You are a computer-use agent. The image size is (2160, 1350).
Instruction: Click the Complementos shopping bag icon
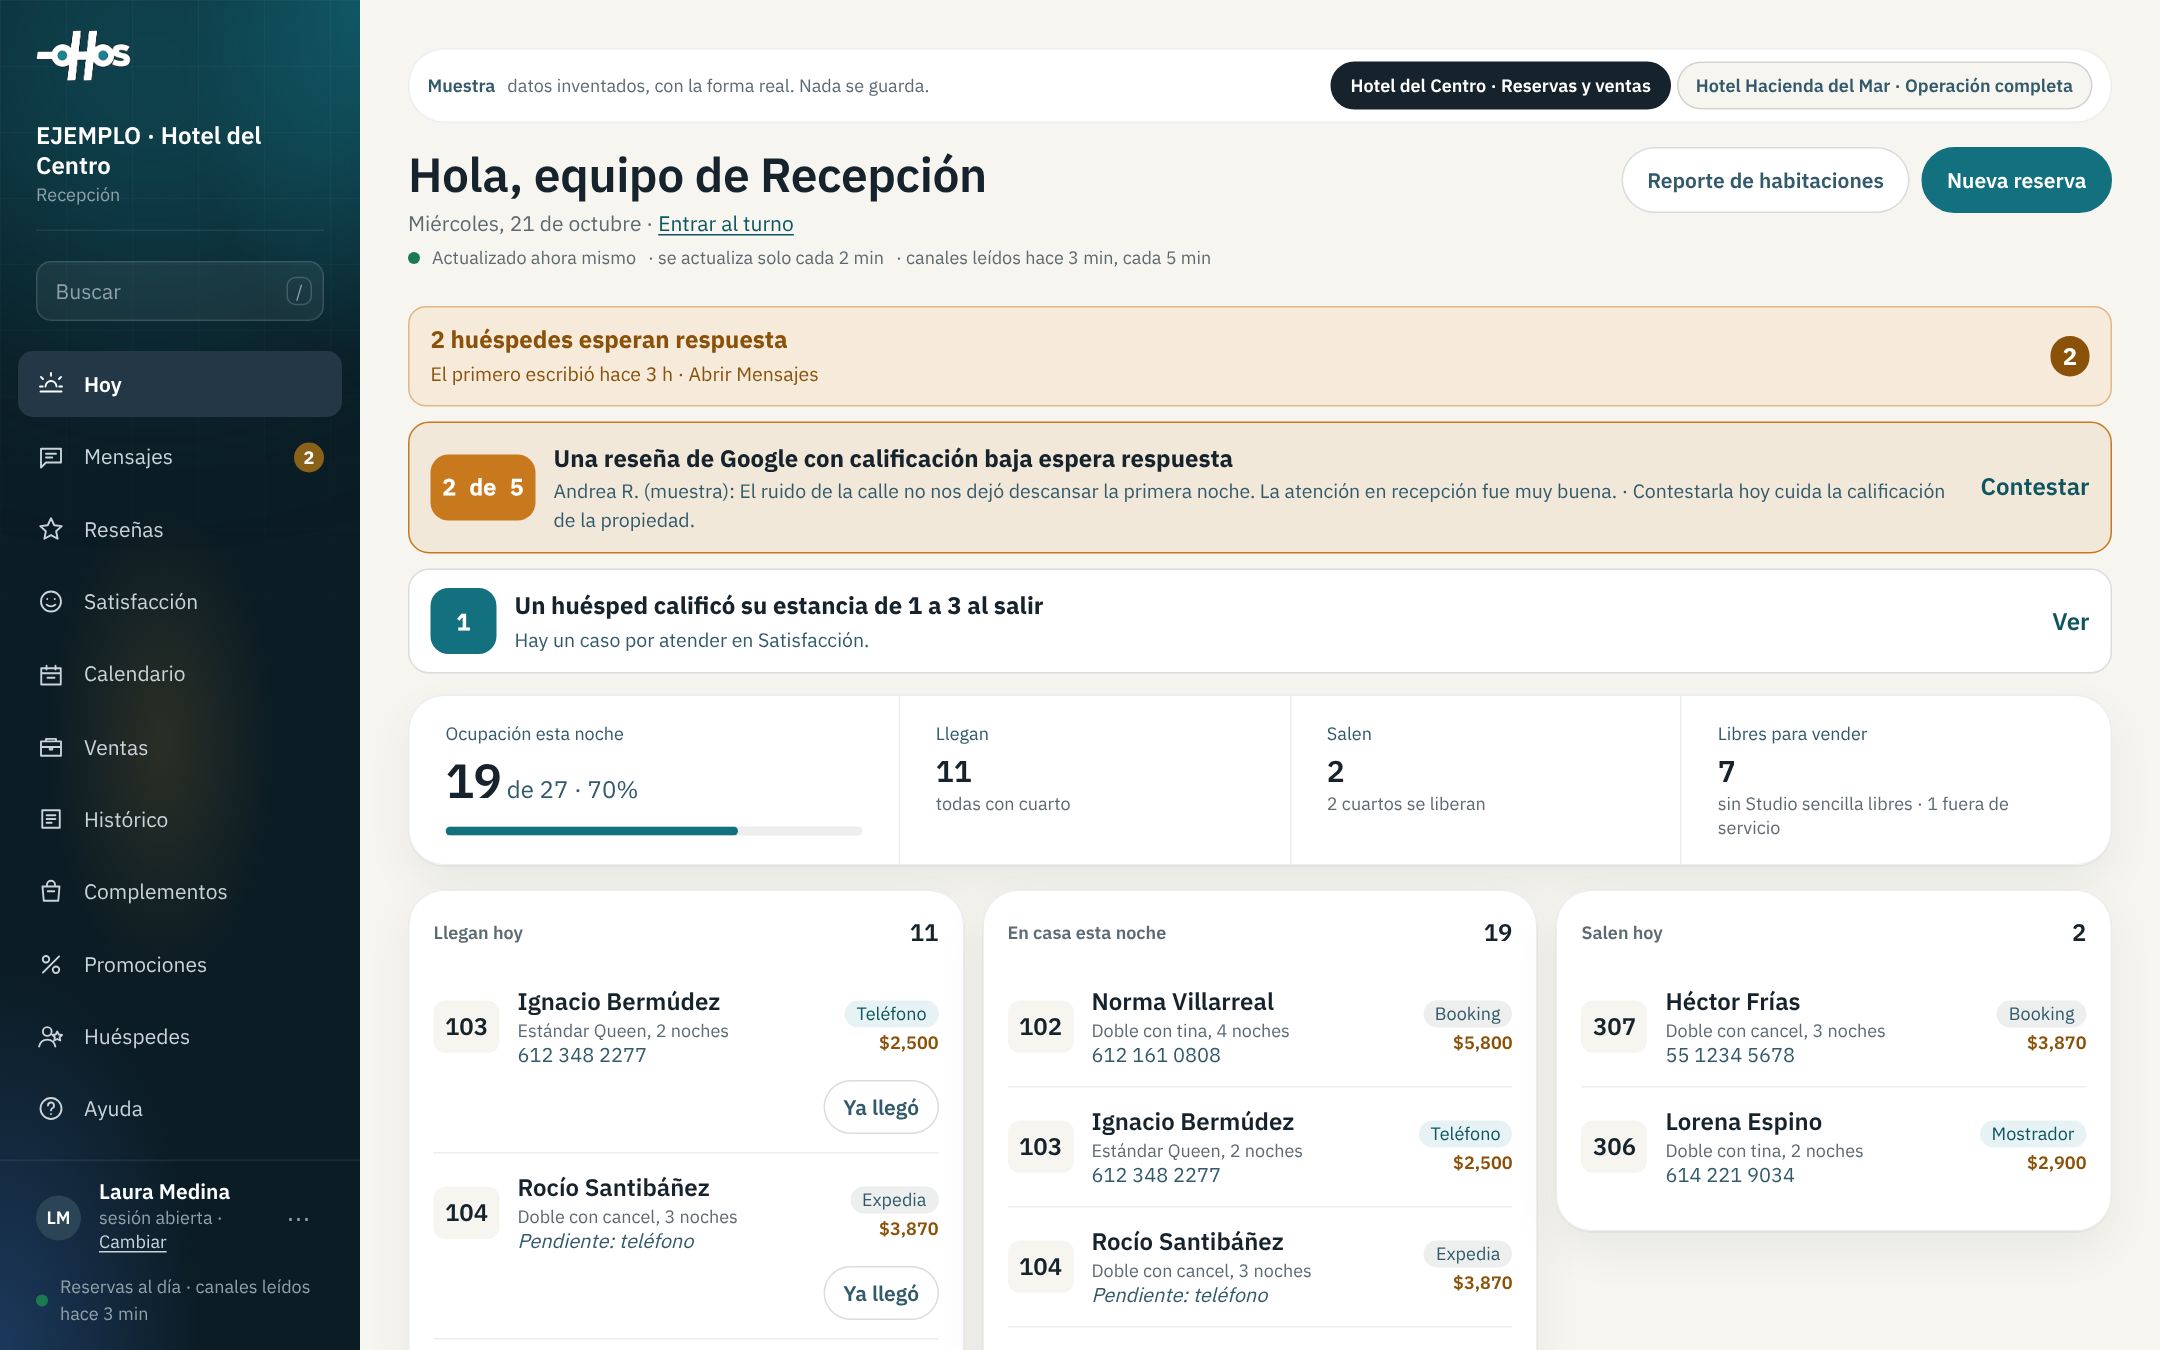point(51,891)
